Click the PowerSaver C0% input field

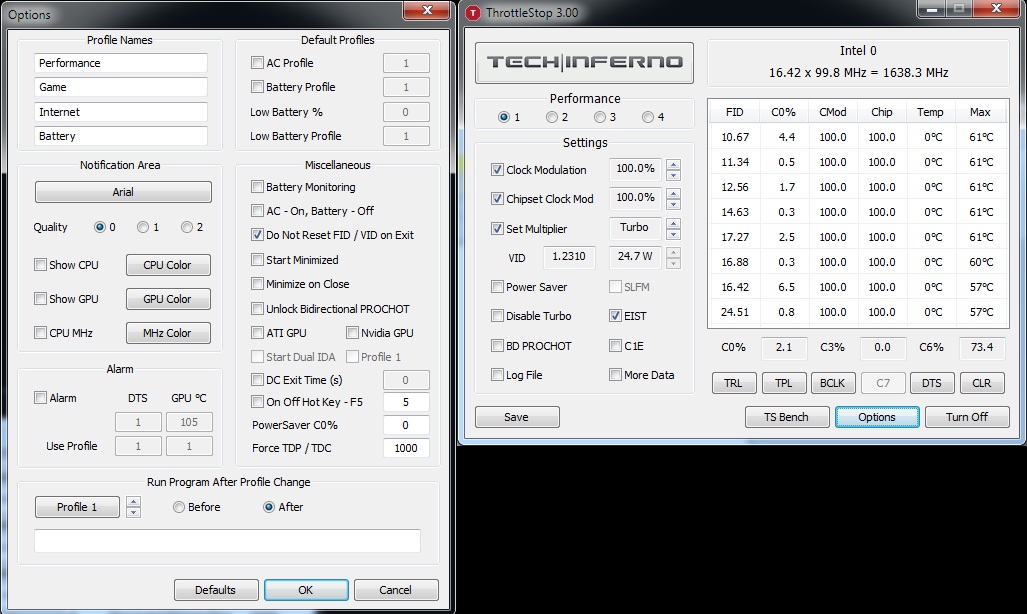pyautogui.click(x=406, y=425)
